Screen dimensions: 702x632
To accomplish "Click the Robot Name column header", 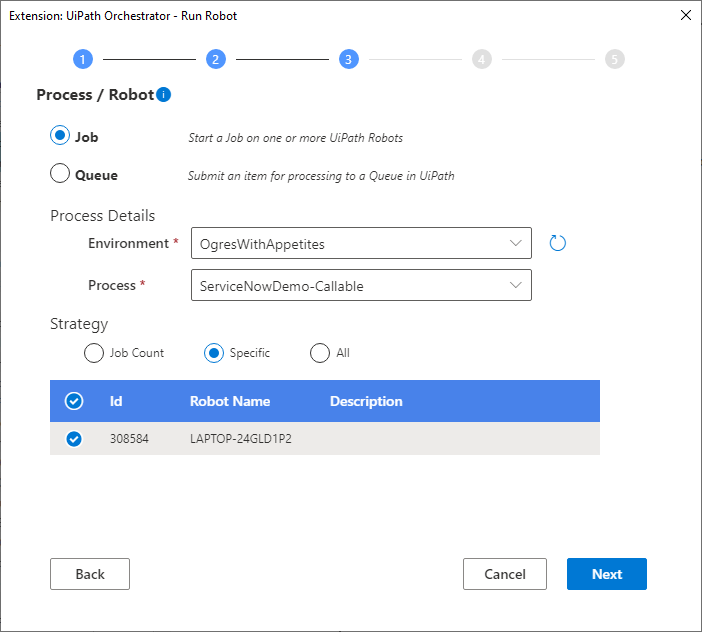I will 230,401.
